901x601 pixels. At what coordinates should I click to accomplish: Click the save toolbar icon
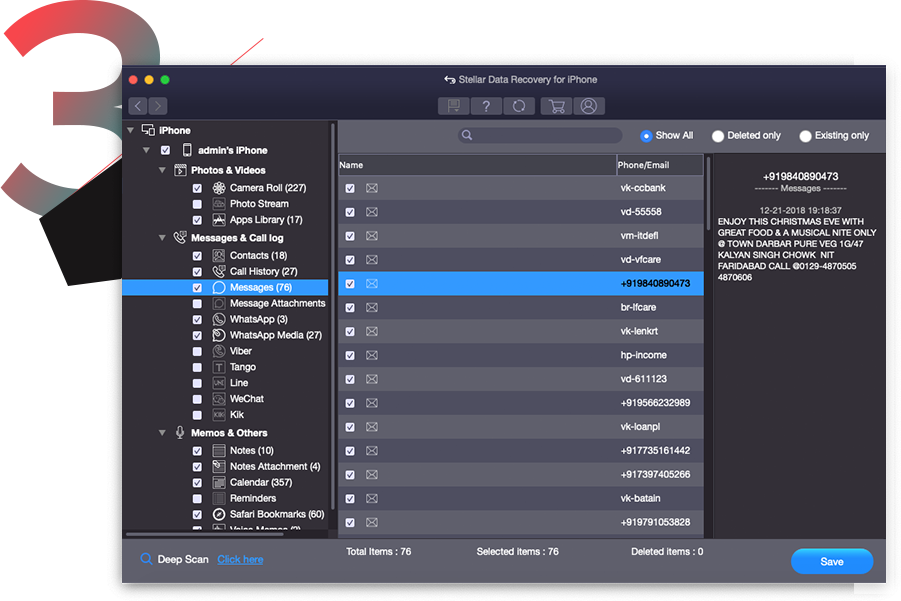454,106
